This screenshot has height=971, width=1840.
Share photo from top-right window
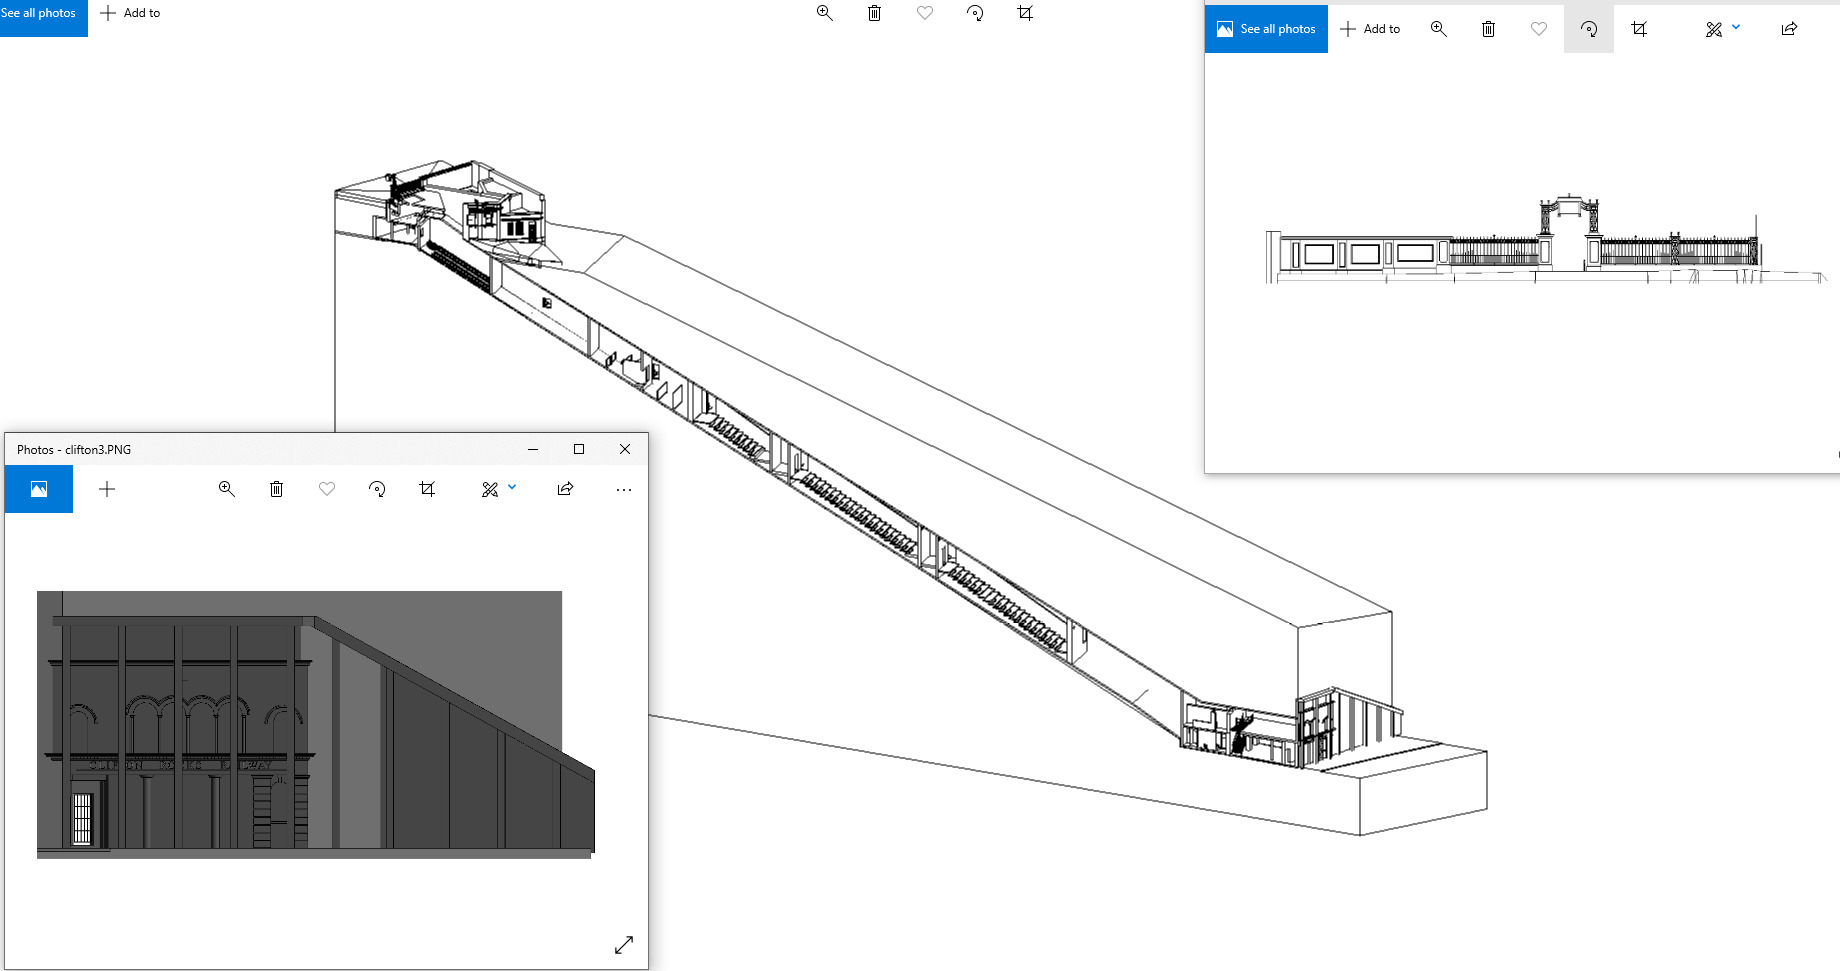pyautogui.click(x=1789, y=29)
